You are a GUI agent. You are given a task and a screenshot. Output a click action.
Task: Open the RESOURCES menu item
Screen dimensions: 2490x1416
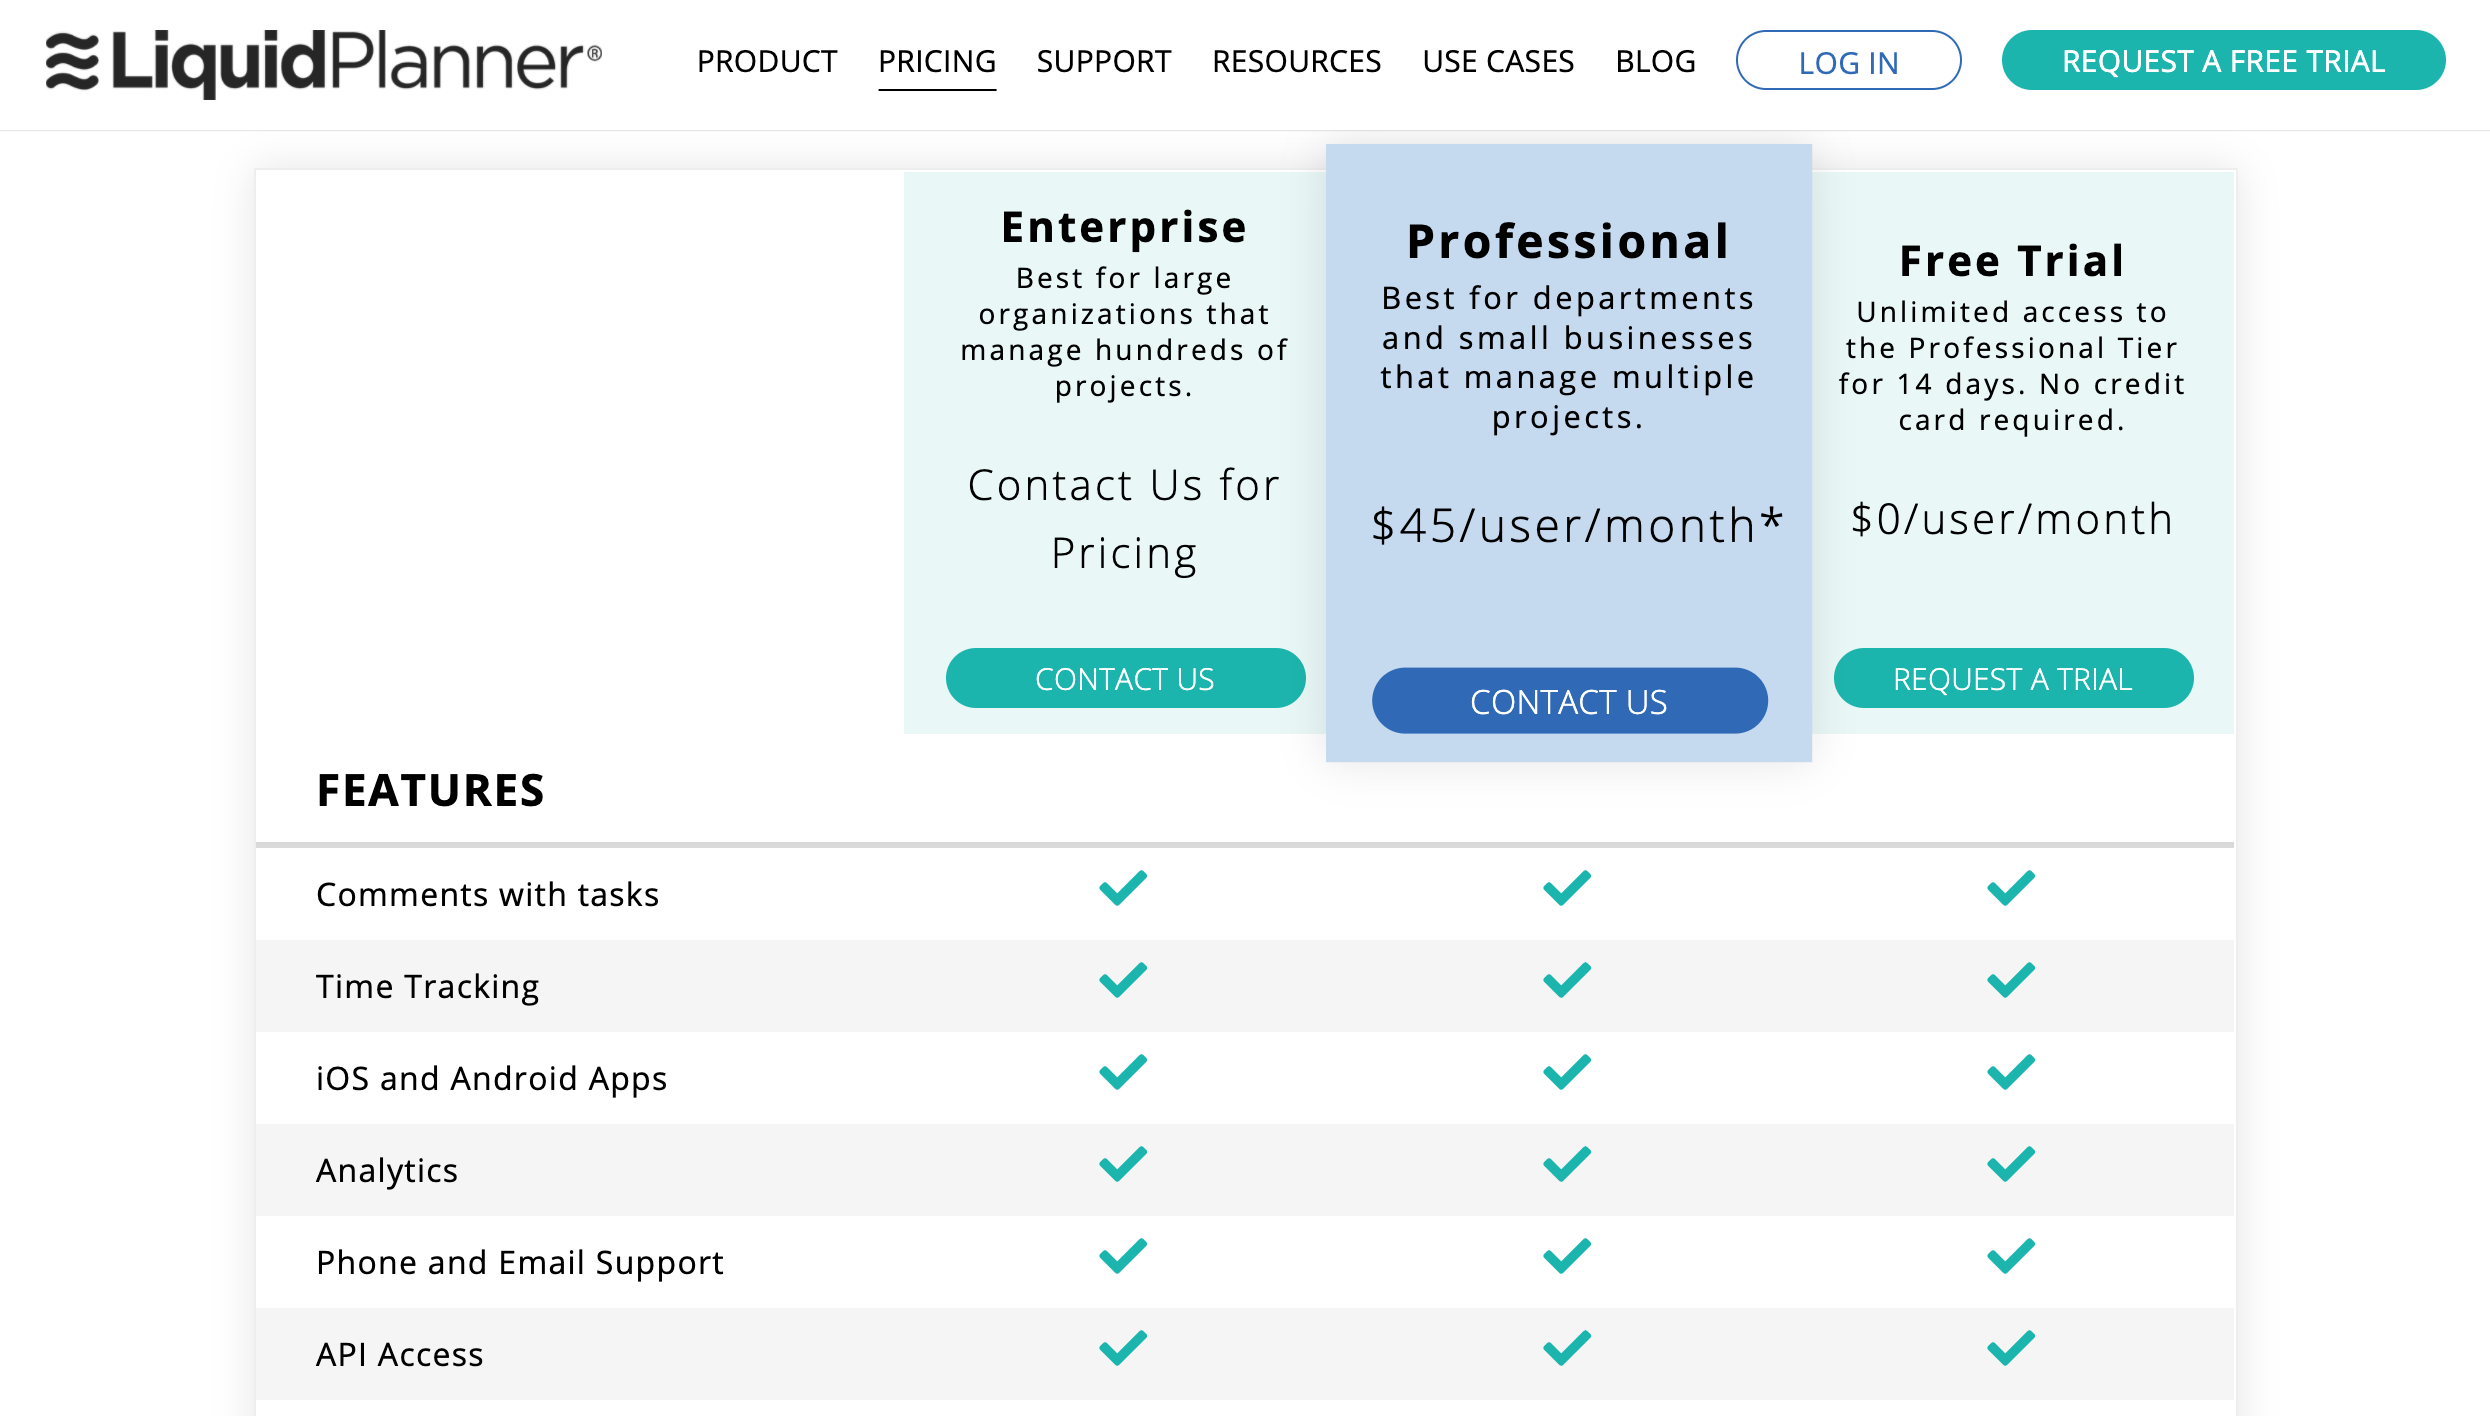click(1297, 62)
